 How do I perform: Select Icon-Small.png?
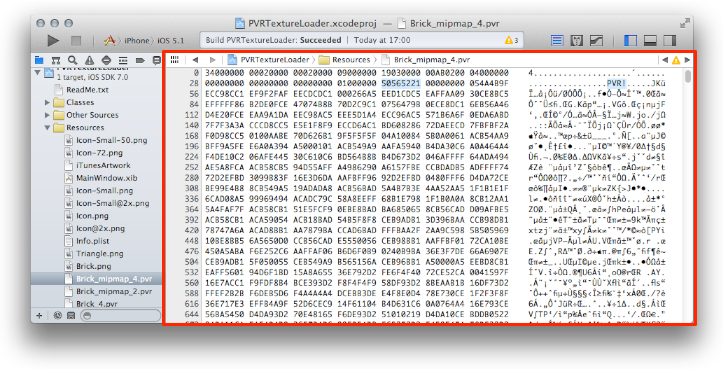pos(104,190)
